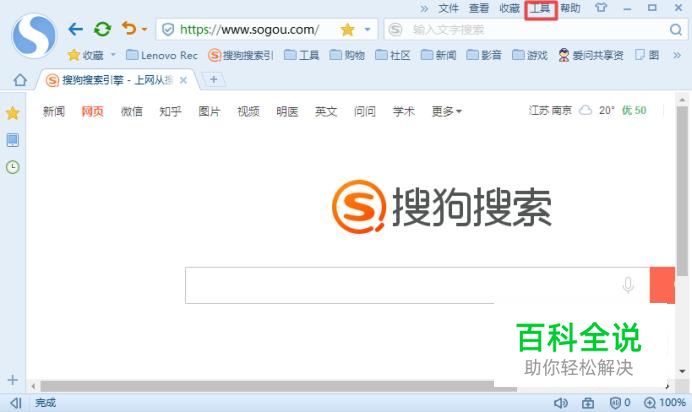Image resolution: width=692 pixels, height=412 pixels.
Task: Click the red search submit button
Action: tap(662, 285)
